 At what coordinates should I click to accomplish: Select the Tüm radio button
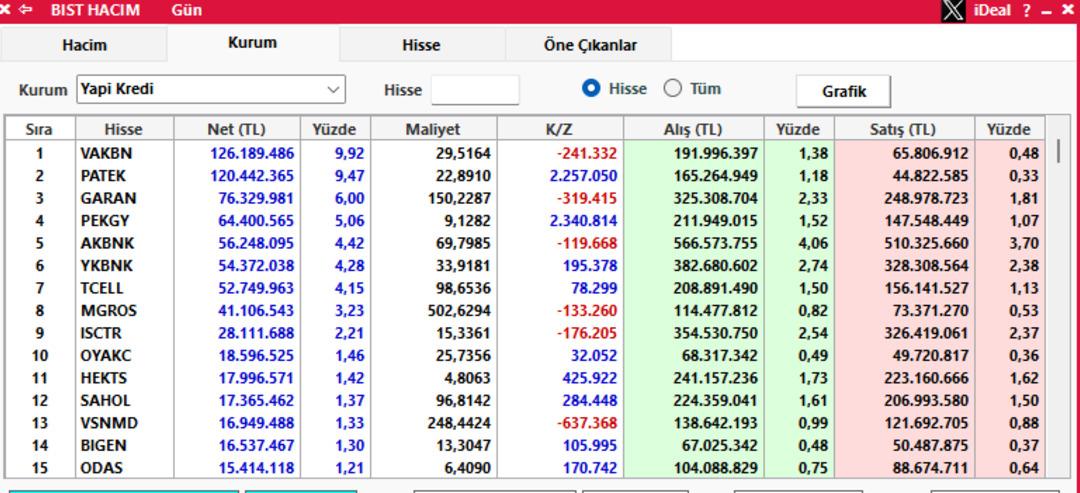[x=672, y=89]
